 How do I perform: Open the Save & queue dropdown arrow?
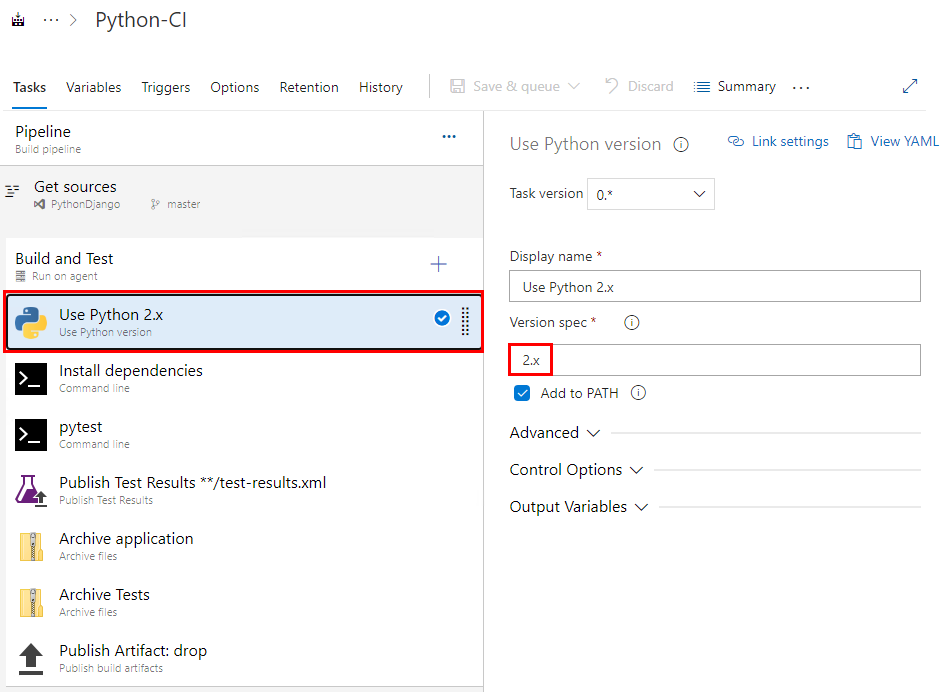574,86
